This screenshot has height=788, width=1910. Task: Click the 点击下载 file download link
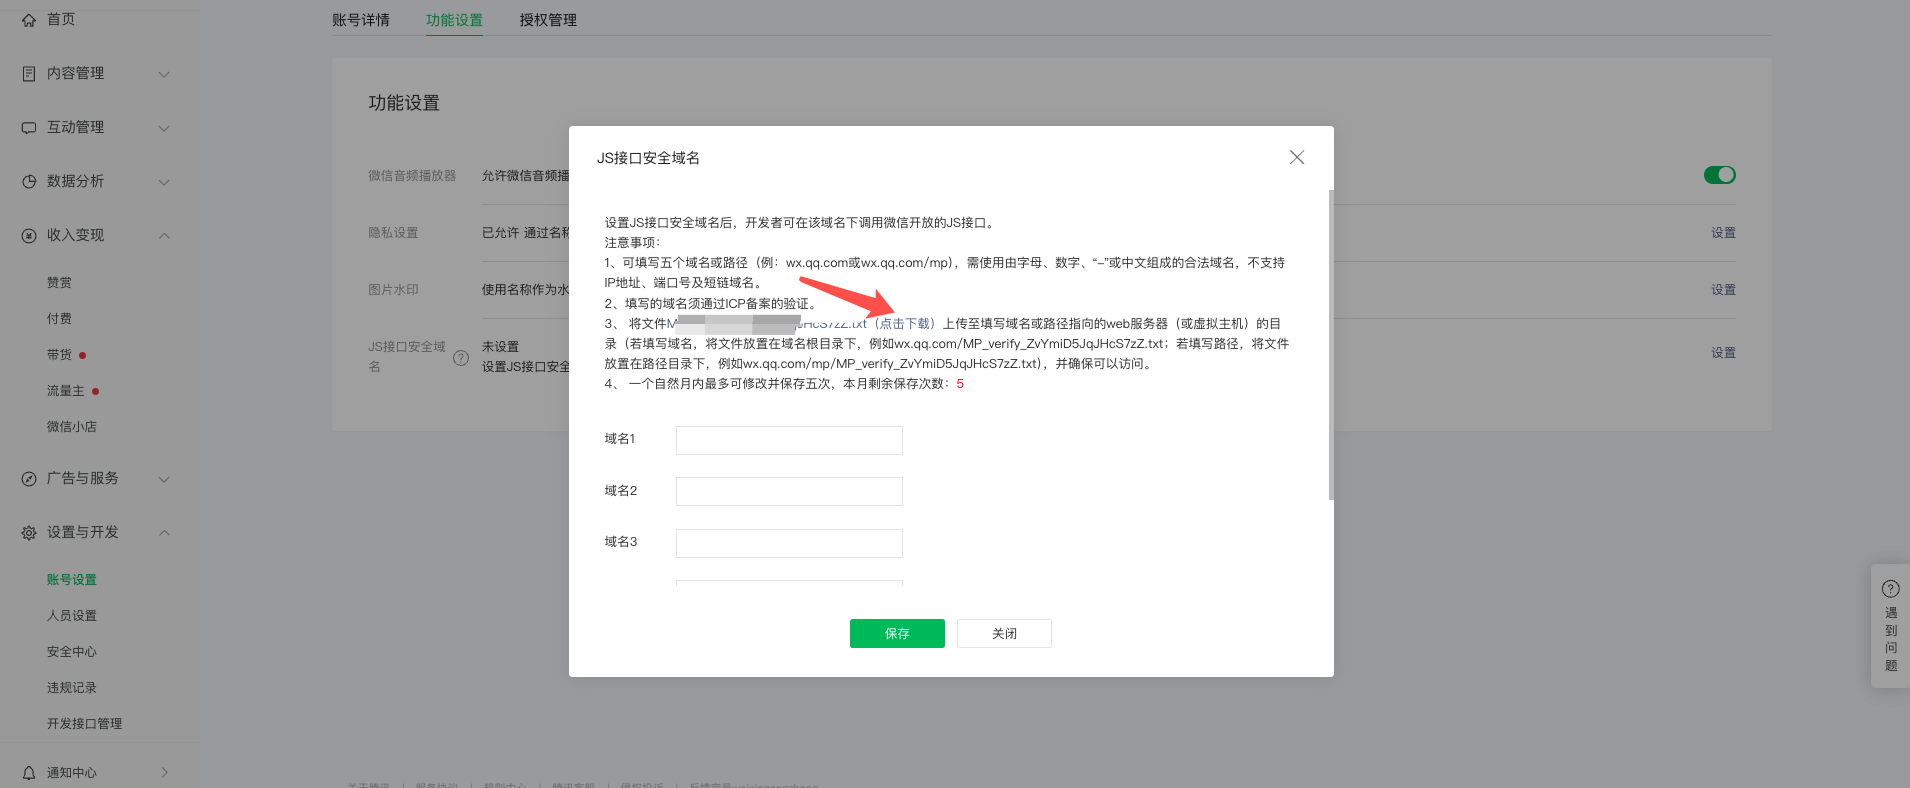coord(906,324)
